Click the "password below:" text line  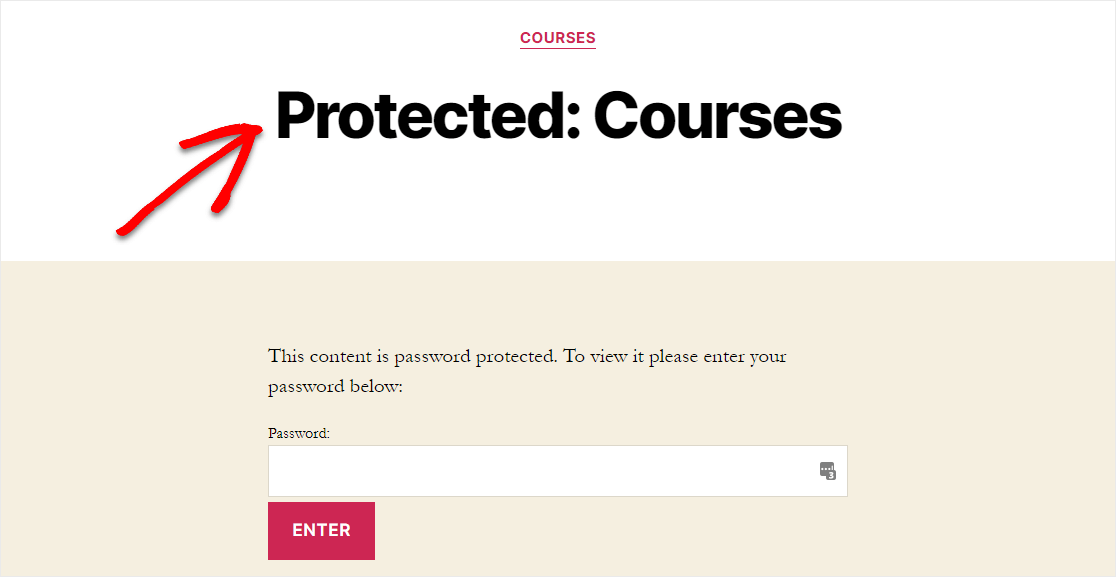(335, 388)
